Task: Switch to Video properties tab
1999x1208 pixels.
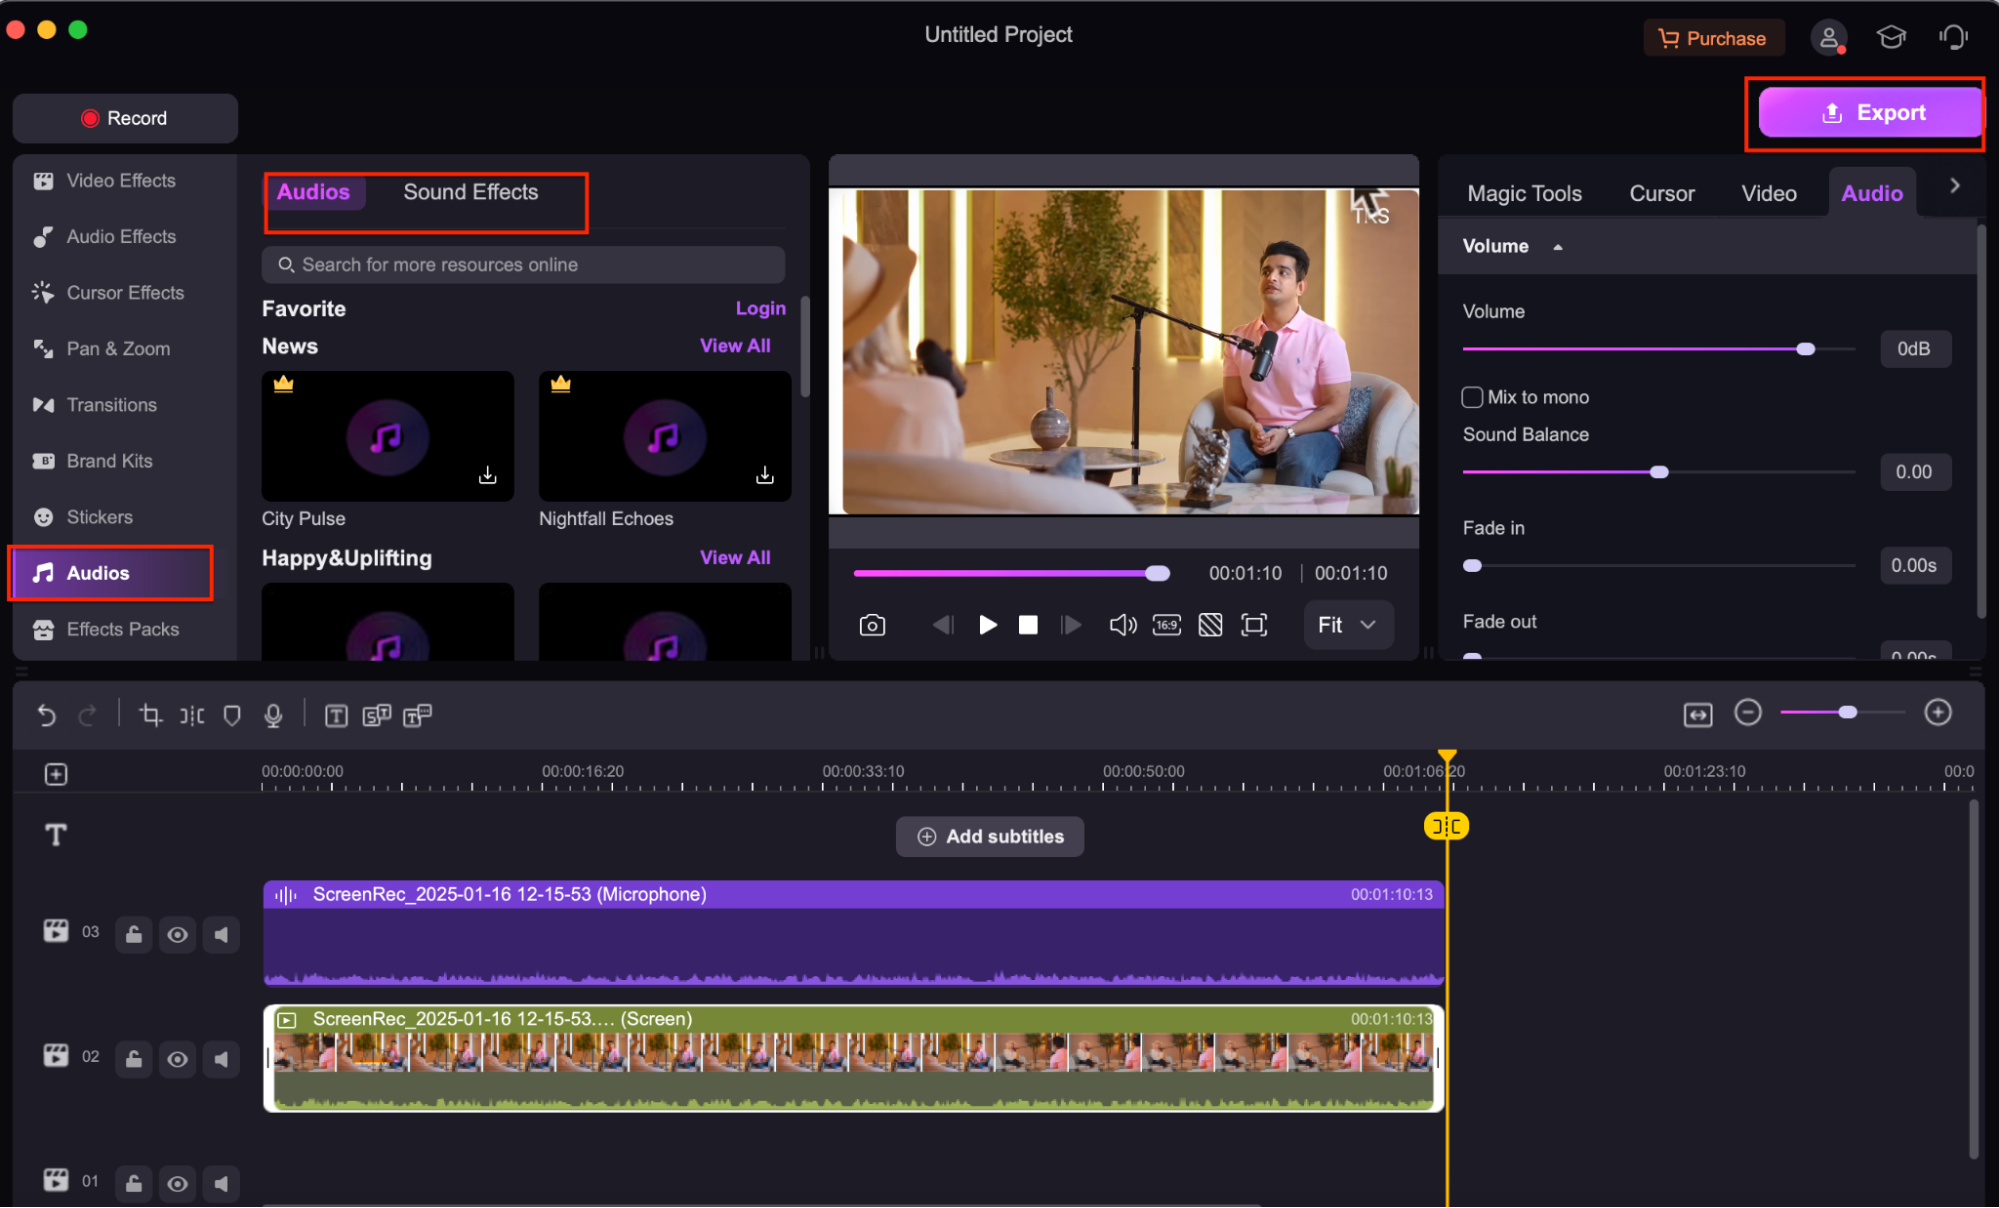Action: pyautogui.click(x=1769, y=194)
